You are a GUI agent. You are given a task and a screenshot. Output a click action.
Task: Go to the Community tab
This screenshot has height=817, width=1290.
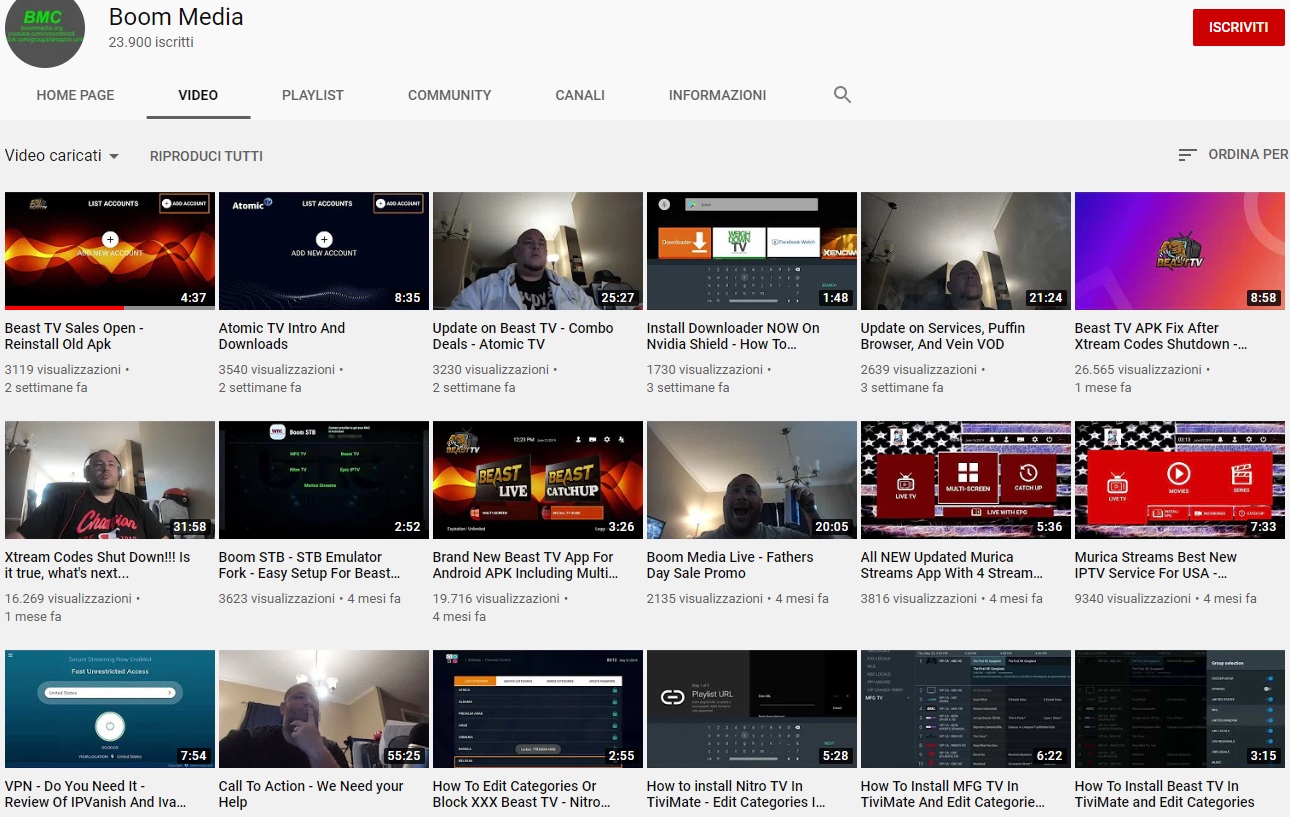pos(449,95)
